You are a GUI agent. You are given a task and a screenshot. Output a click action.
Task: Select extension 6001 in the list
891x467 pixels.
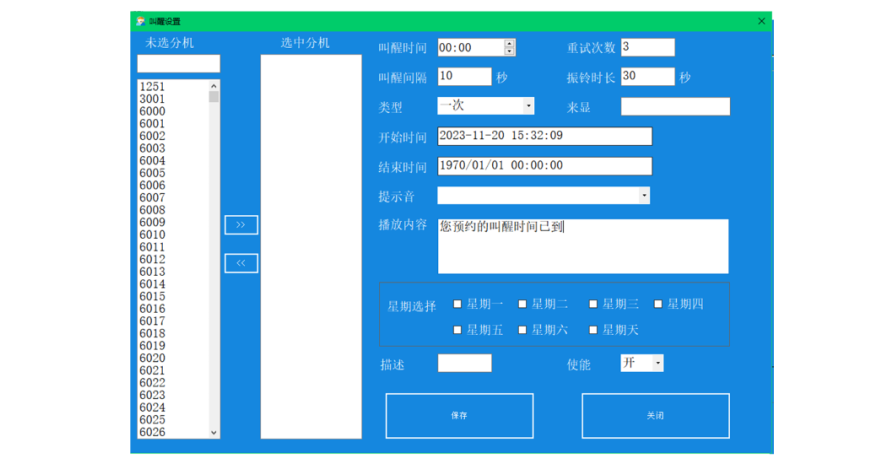(x=153, y=124)
